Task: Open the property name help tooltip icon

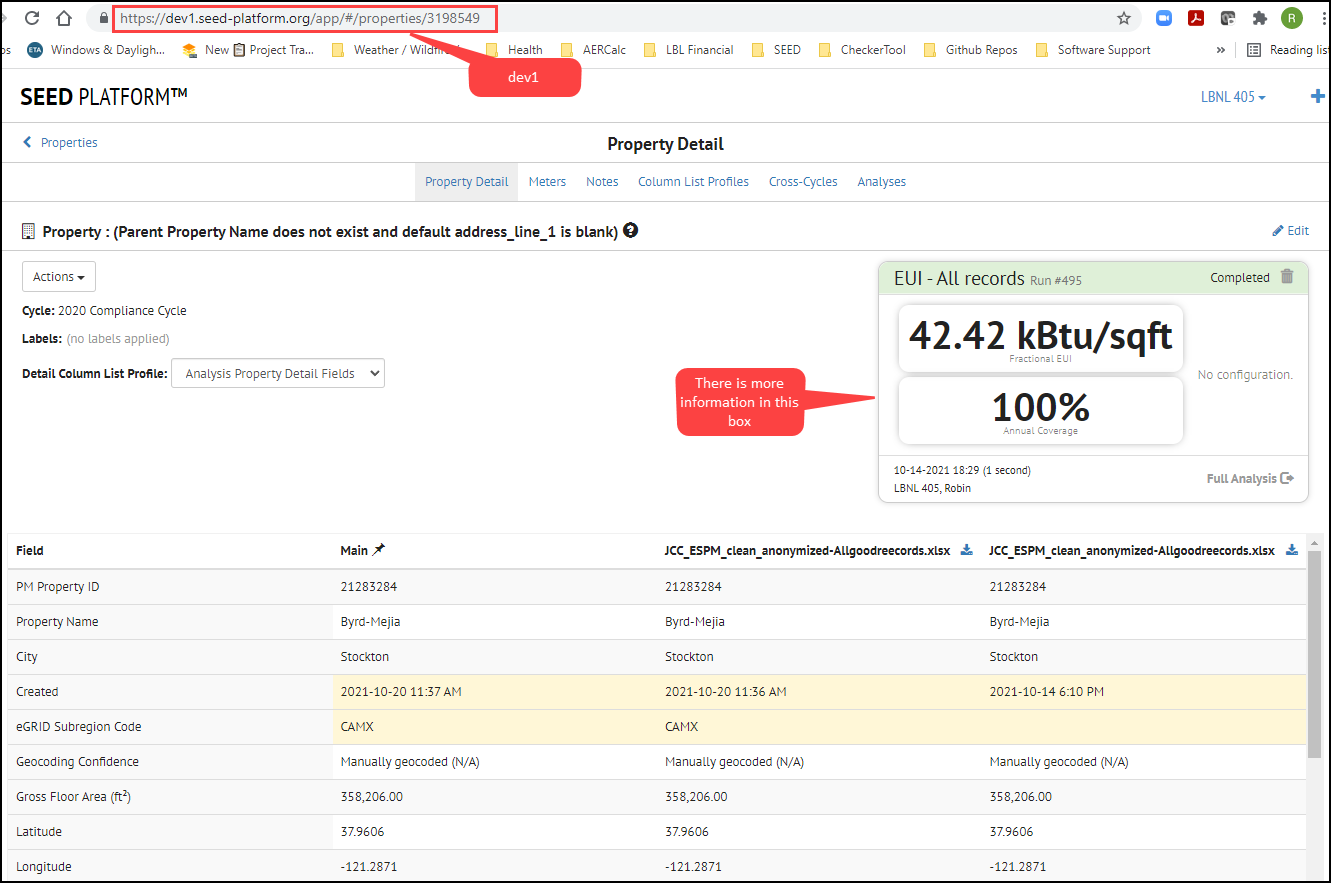Action: [x=630, y=230]
